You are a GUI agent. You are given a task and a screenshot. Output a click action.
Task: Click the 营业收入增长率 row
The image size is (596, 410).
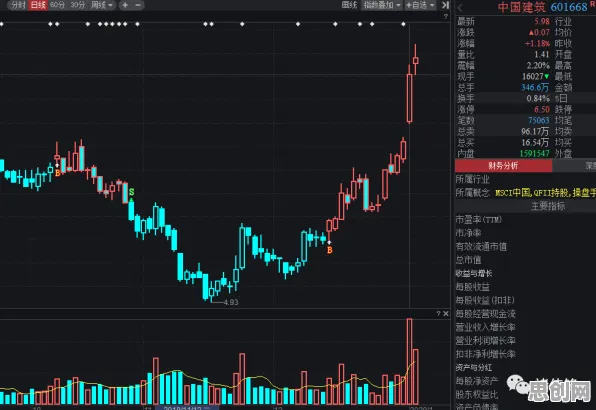485,327
